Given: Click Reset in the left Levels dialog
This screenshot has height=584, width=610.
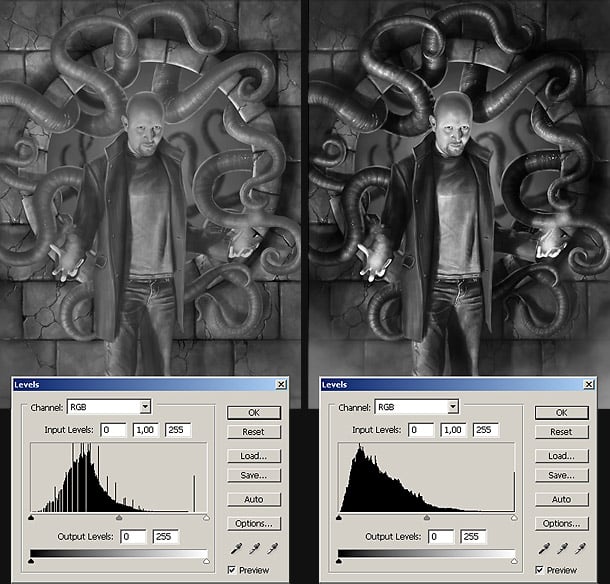Looking at the screenshot, I should (254, 432).
